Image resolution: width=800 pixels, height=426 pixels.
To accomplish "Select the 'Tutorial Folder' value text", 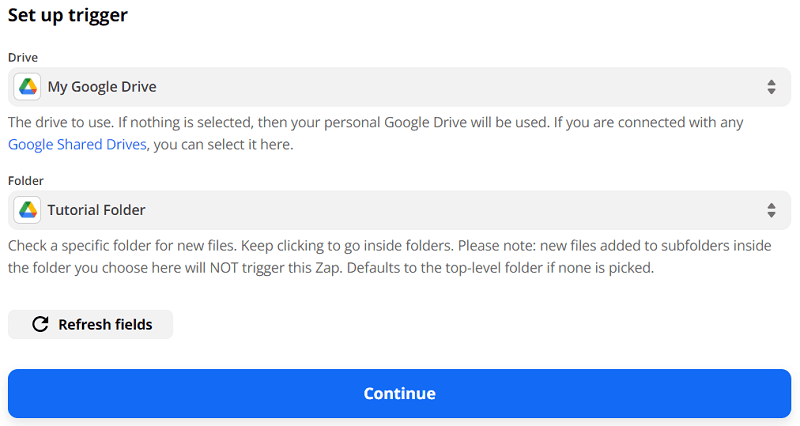I will [96, 210].
